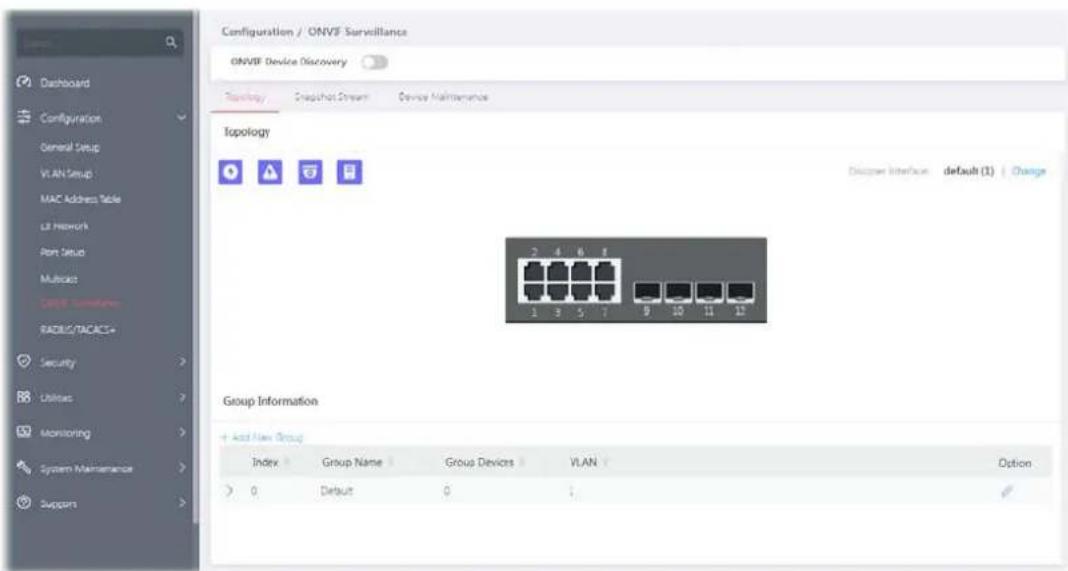Open Multicast in sidebar
Viewport: 1068px width, 571px height.
pyautogui.click(x=59, y=279)
